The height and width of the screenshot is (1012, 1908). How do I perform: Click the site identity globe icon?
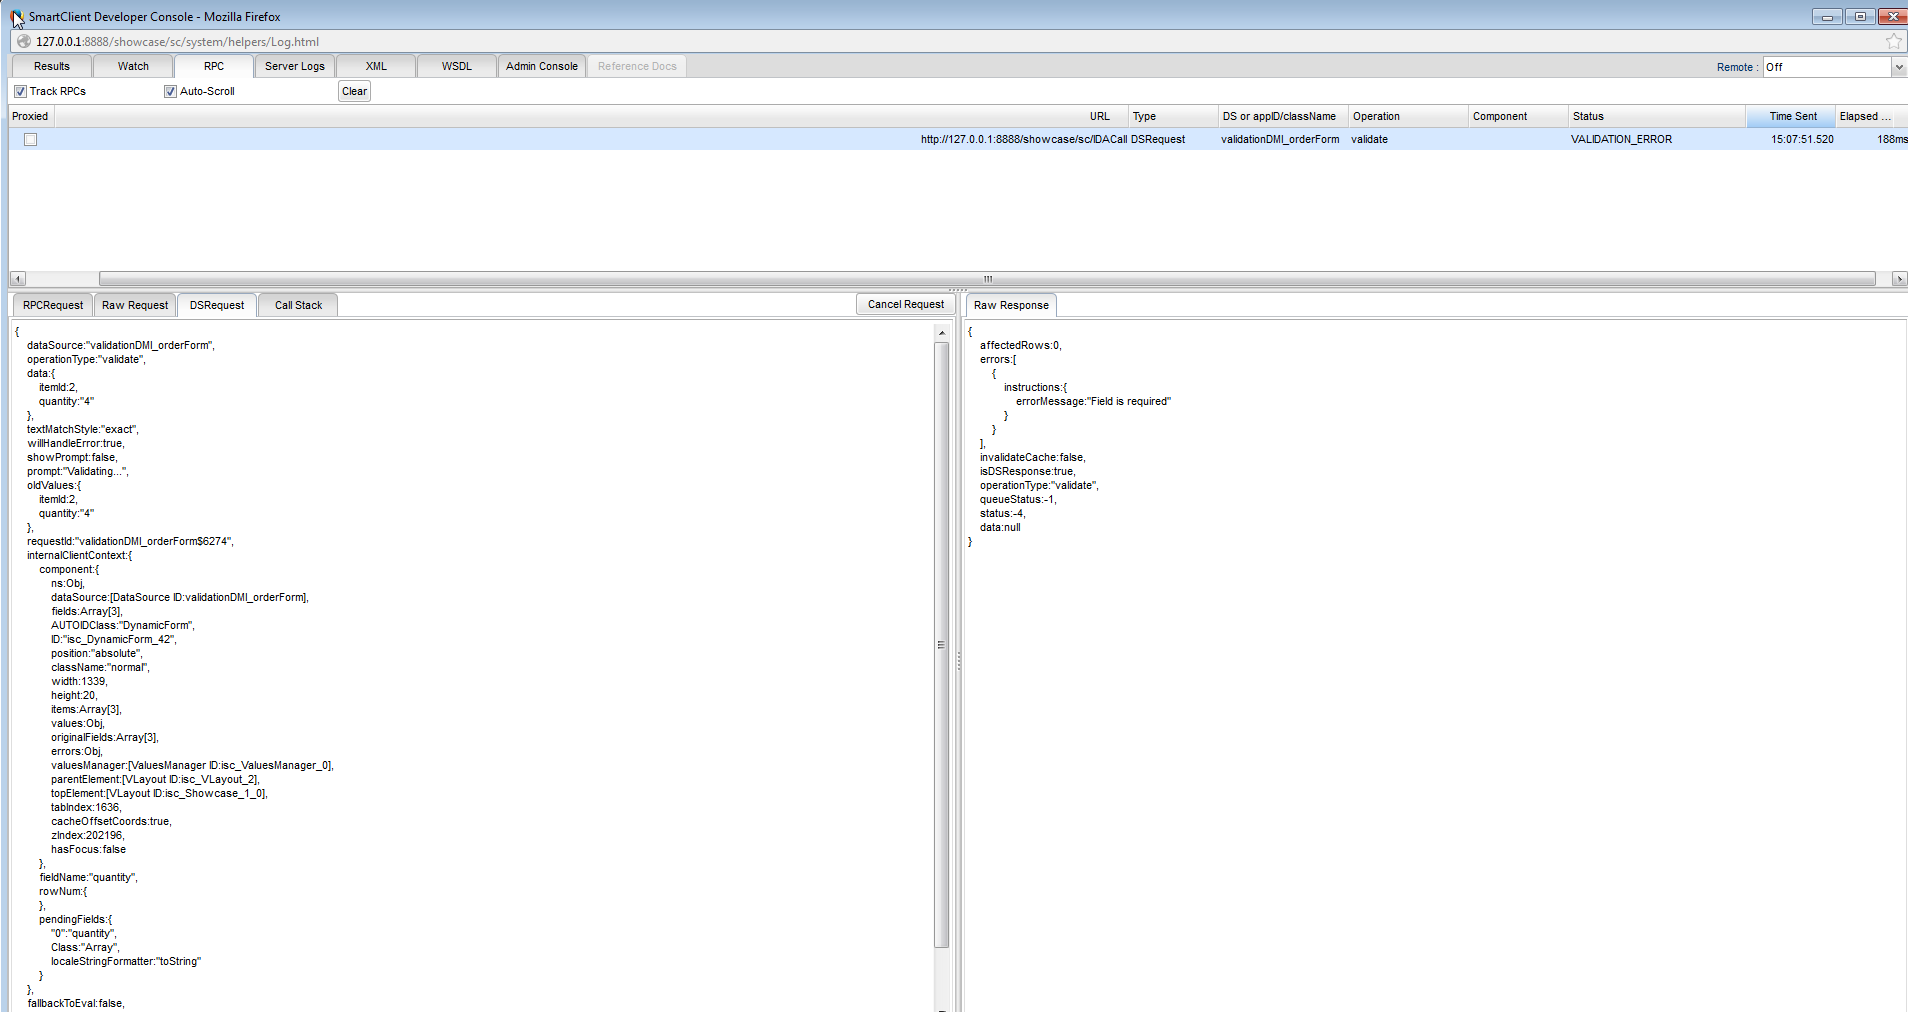(x=23, y=41)
